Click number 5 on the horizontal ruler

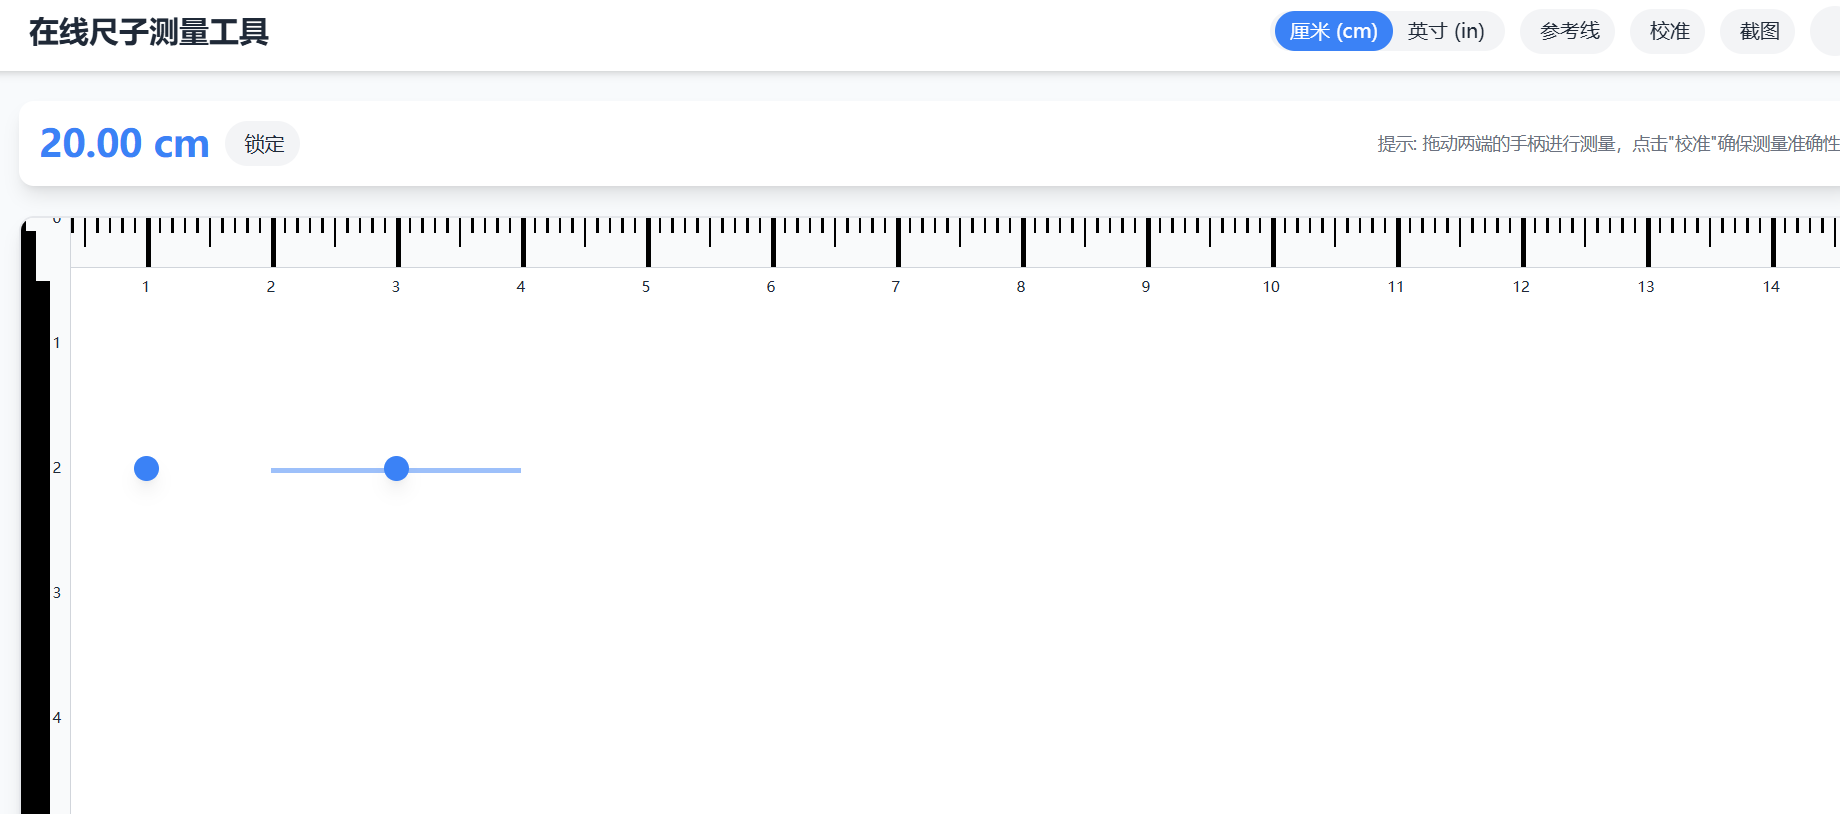pos(646,287)
